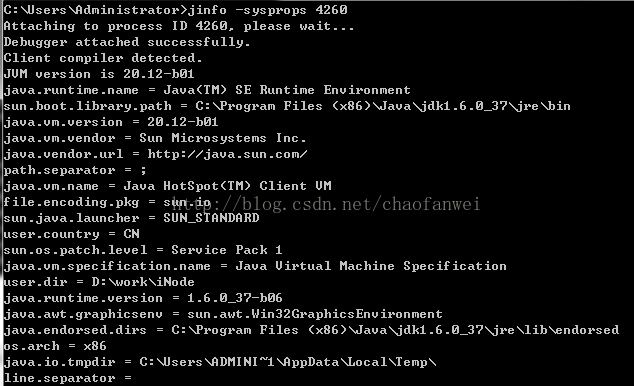Select the JVM version is 20.12-b01 line
Viewport: 634px width, 386px height.
(x=99, y=74)
